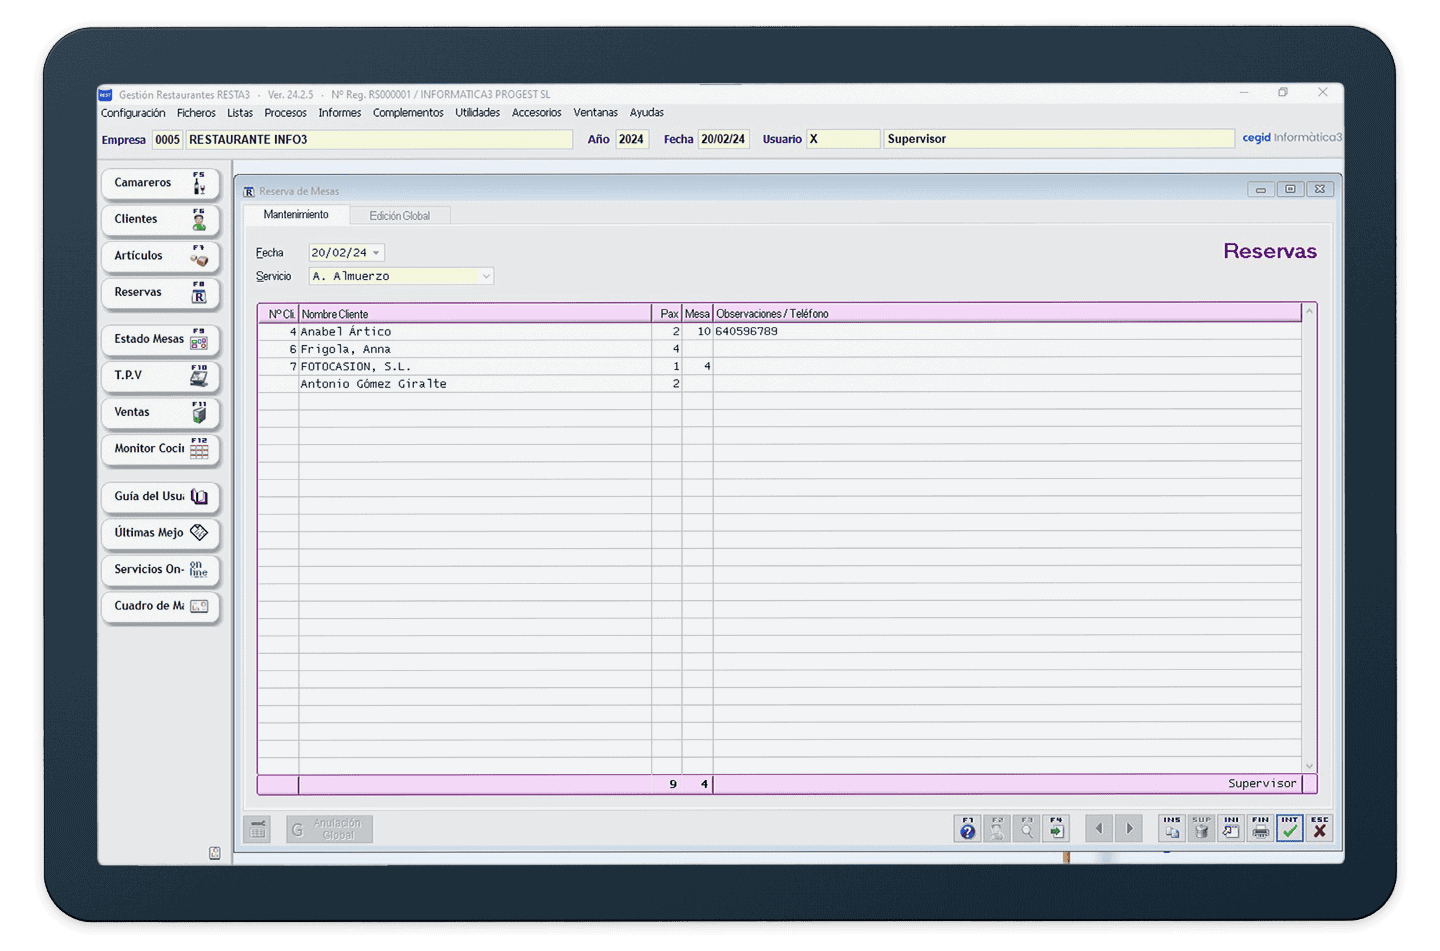Cancel using the ESC red X icon
This screenshot has width=1440, height=951.
[1320, 828]
